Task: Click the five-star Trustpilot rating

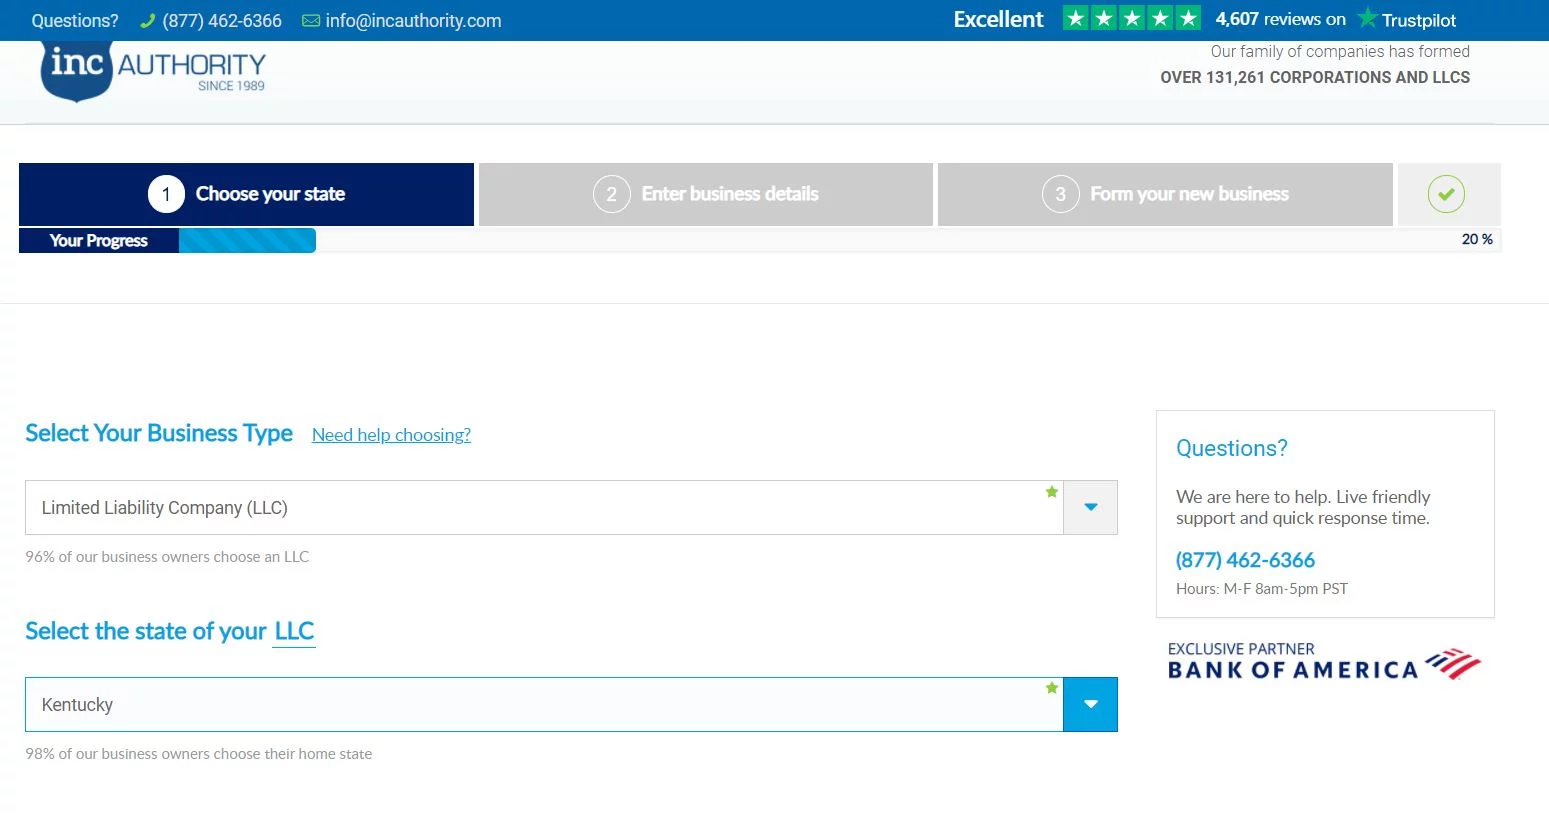Action: pos(1131,19)
